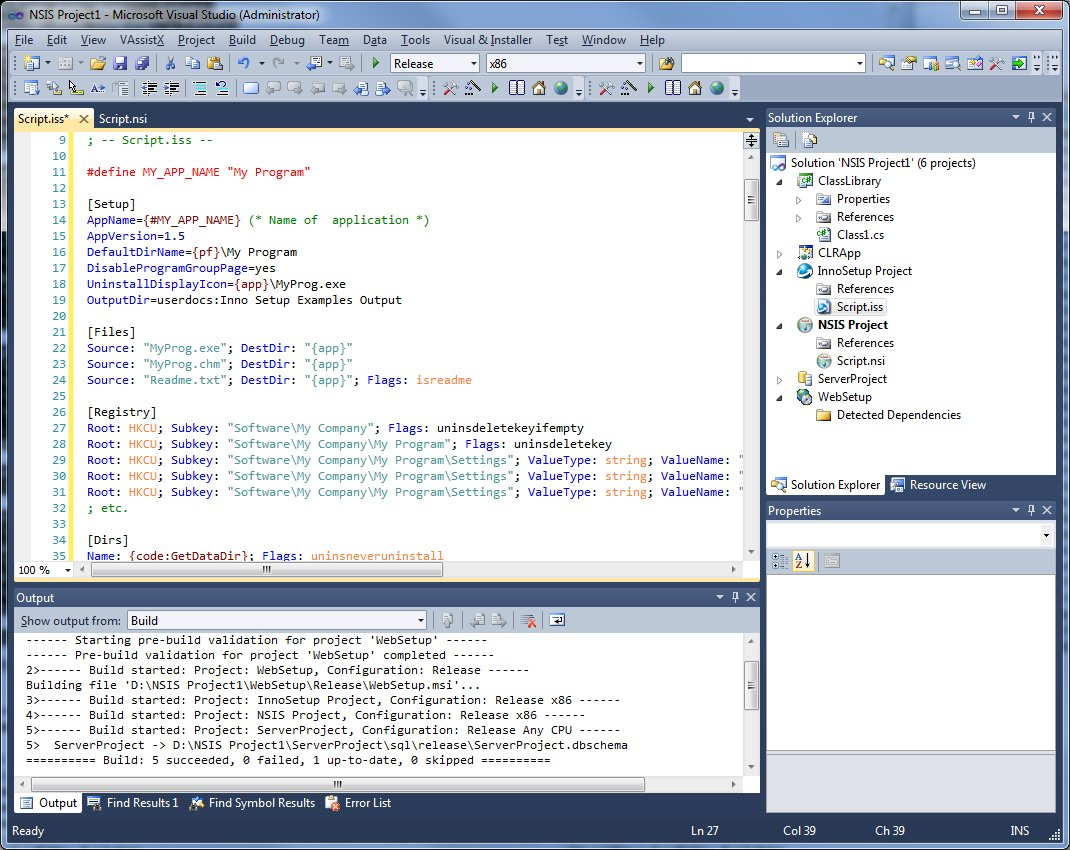
Task: Click the code editor vertical scrollbar thumb
Action: click(x=751, y=200)
